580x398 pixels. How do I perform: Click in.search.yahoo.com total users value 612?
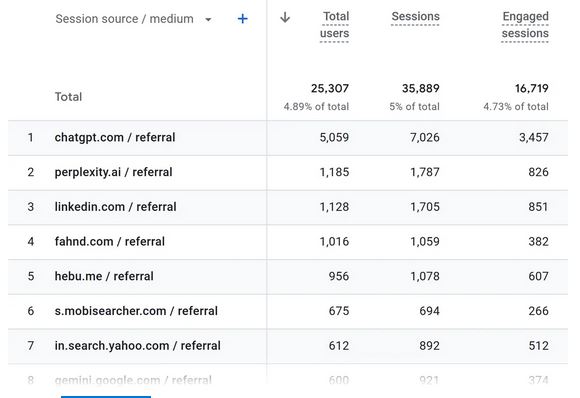click(x=339, y=346)
